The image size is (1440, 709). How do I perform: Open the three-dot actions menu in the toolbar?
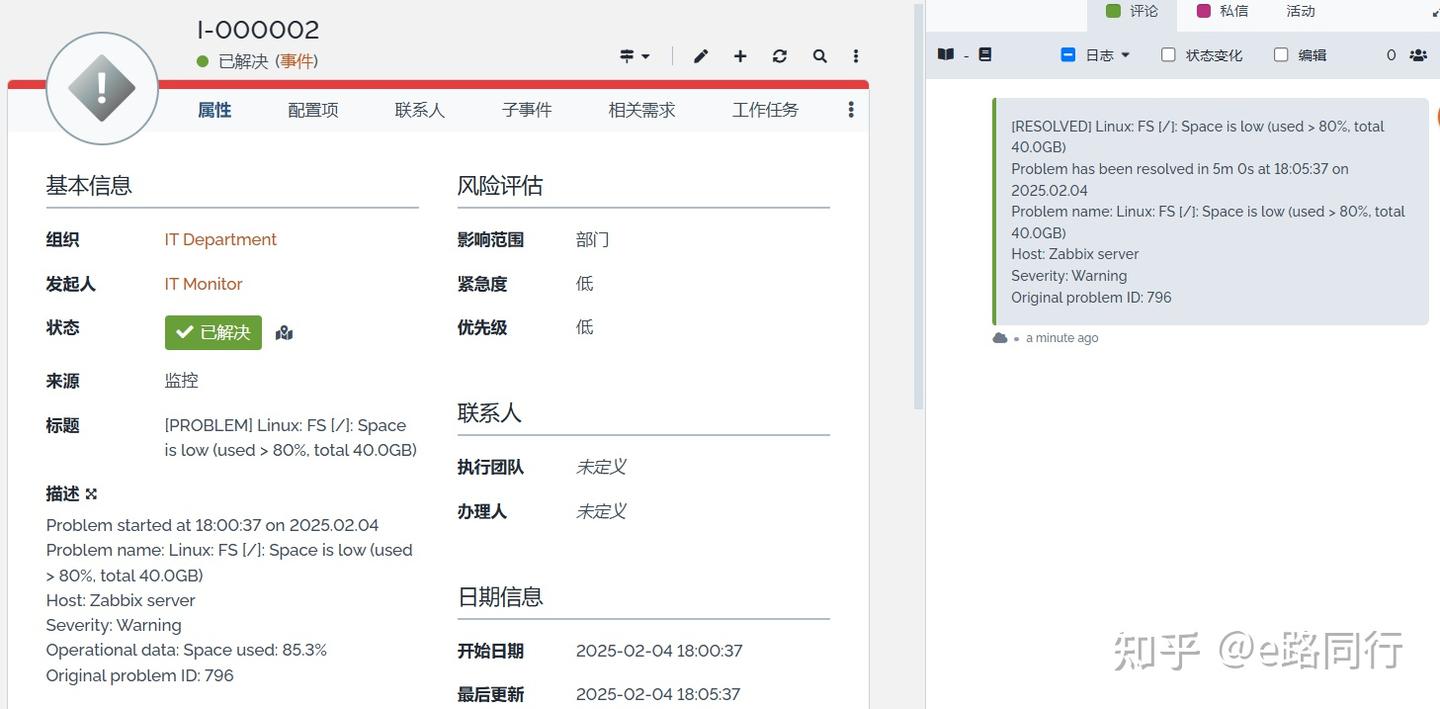pyautogui.click(x=856, y=56)
